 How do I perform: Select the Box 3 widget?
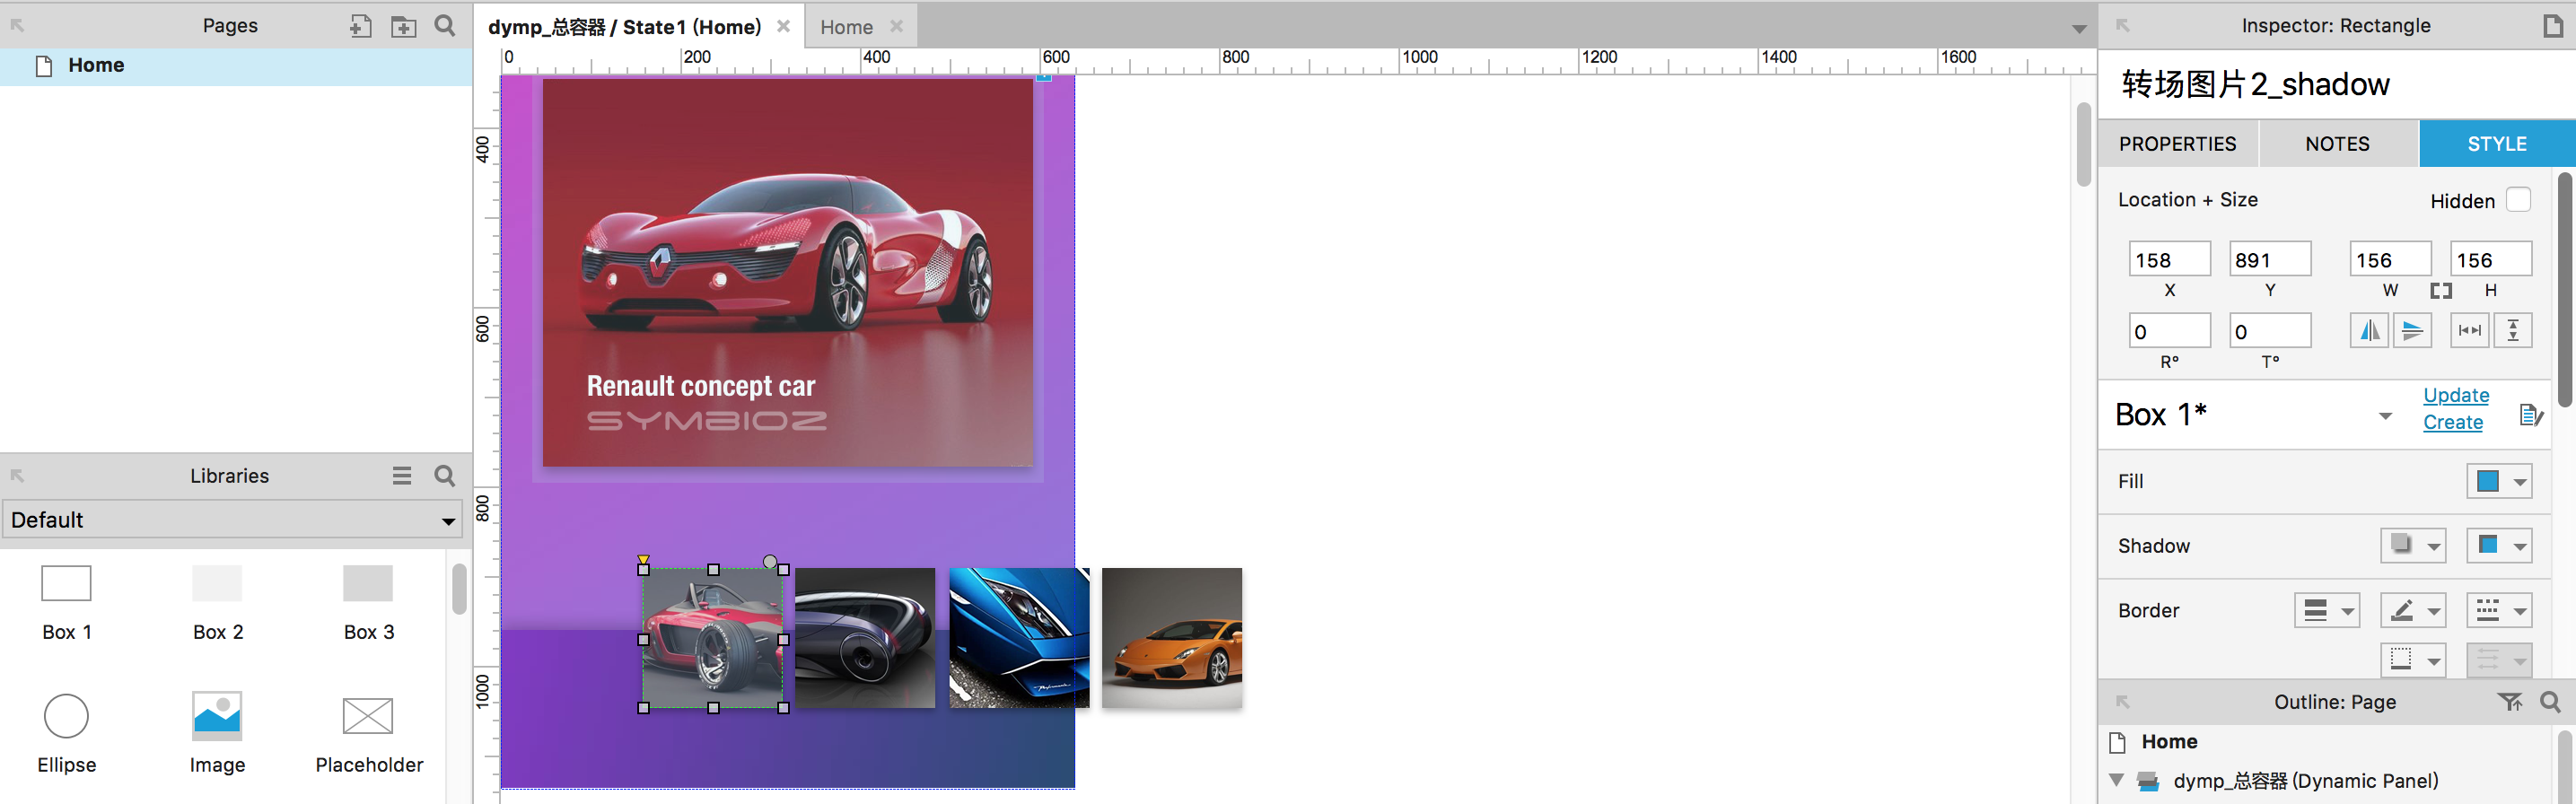click(x=368, y=602)
